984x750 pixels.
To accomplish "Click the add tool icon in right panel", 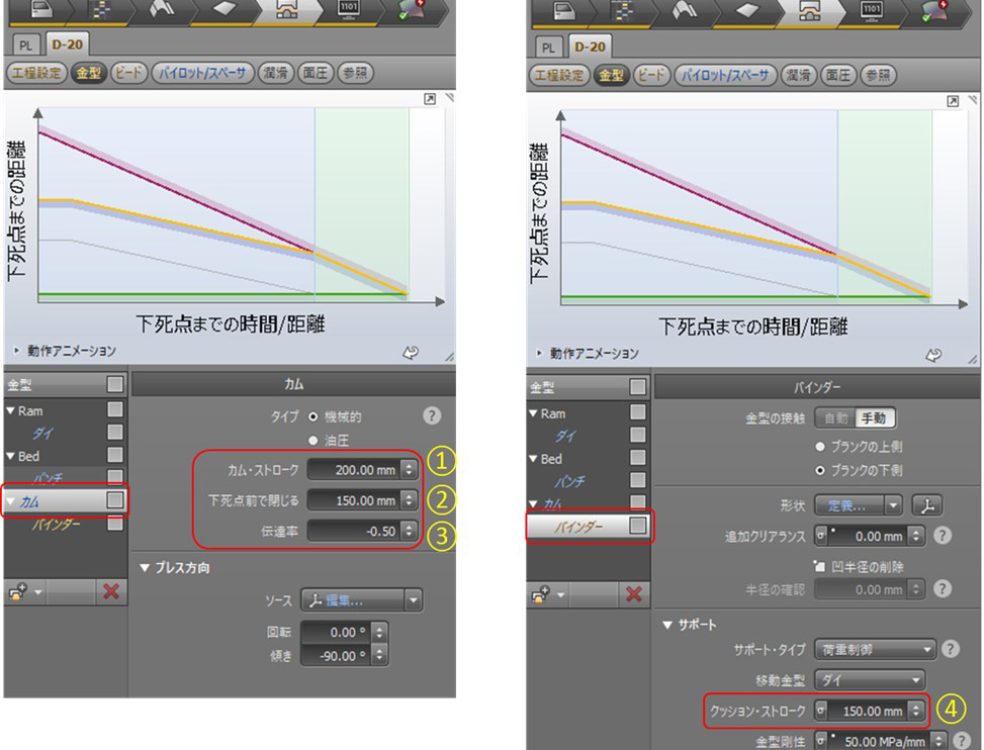I will 540,594.
